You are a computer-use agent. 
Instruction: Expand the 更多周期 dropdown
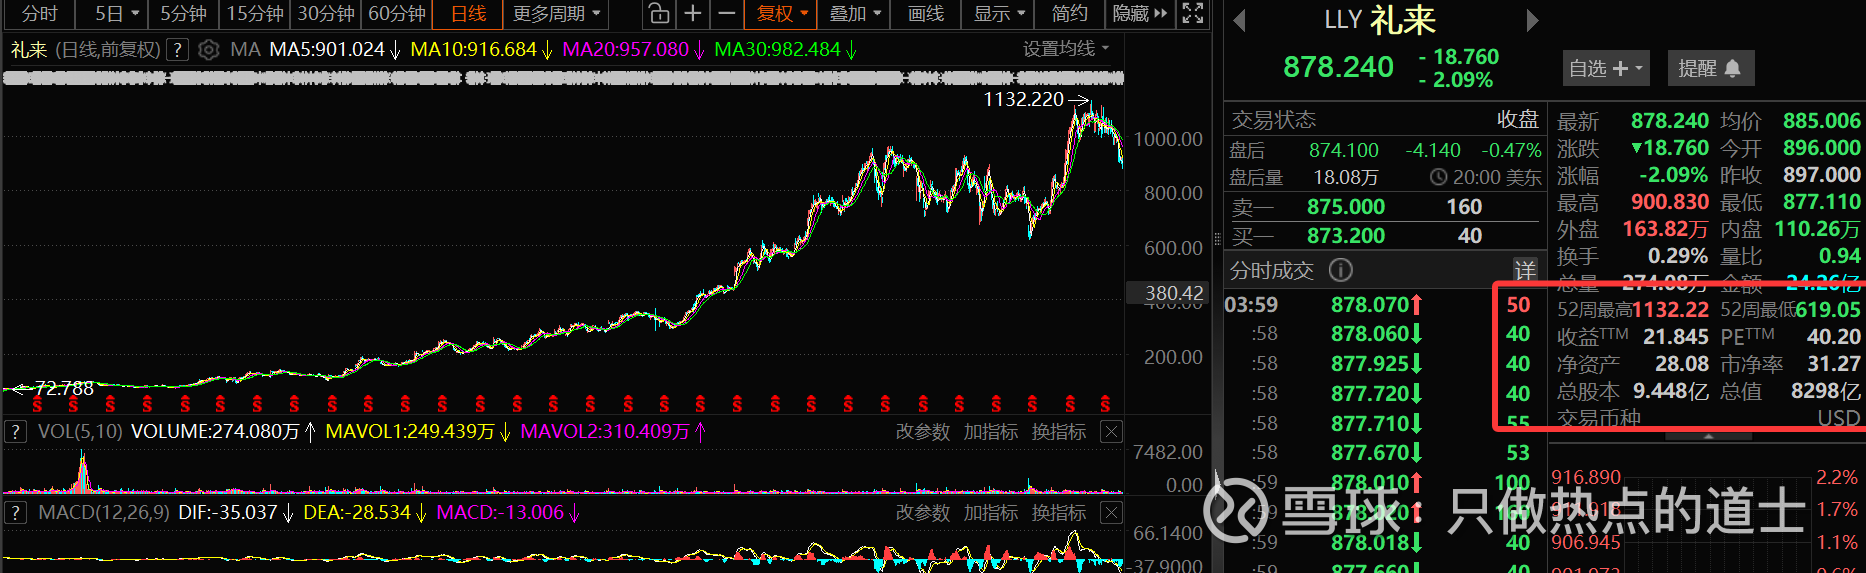click(556, 14)
